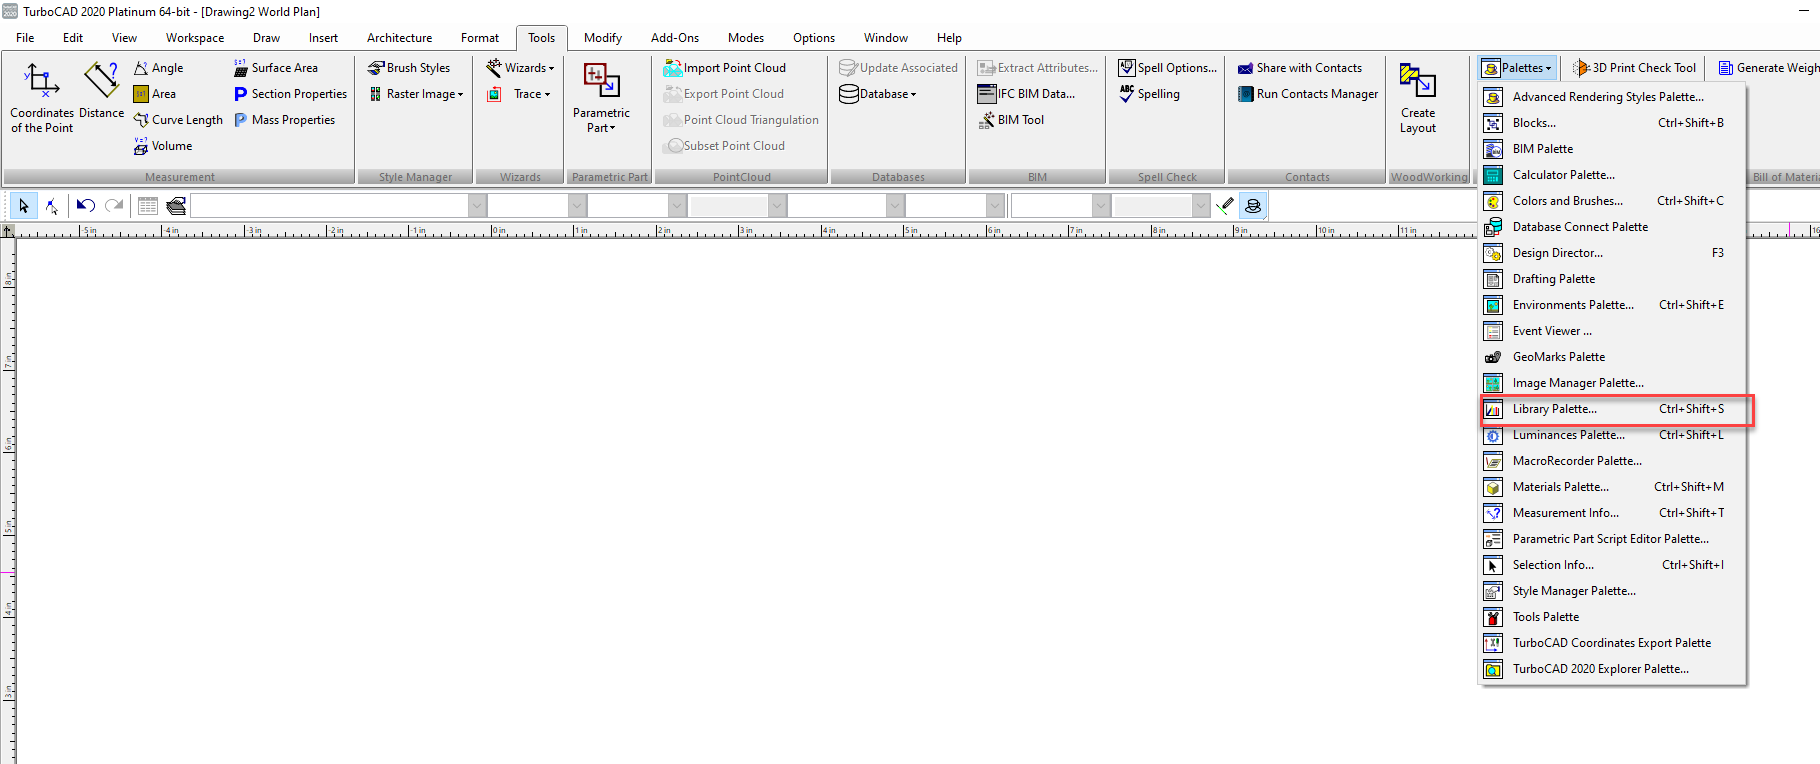Image resolution: width=1820 pixels, height=764 pixels.
Task: Click the Layers stack icon
Action: tap(176, 206)
